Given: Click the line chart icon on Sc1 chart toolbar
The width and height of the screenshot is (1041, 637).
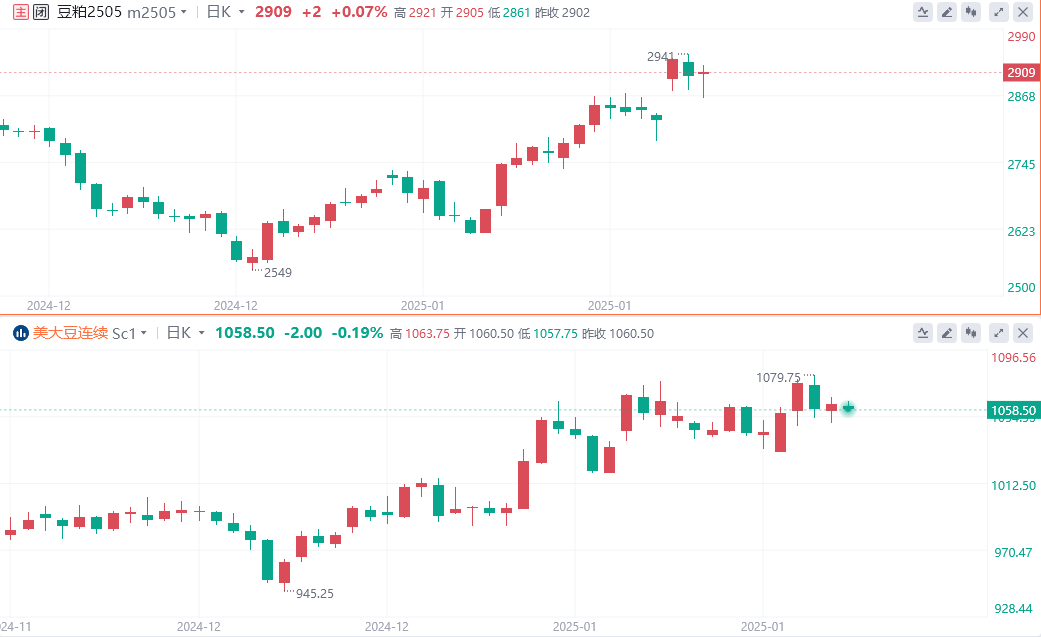Looking at the screenshot, I should (x=923, y=333).
